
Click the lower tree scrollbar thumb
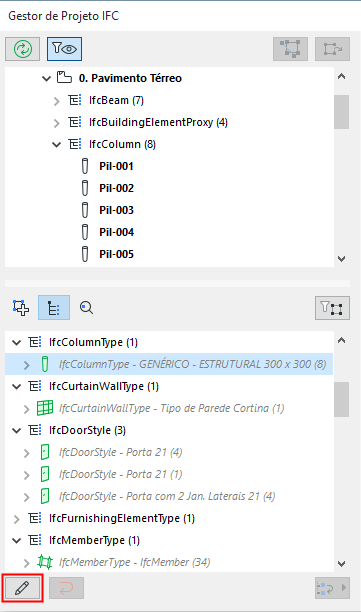point(341,400)
